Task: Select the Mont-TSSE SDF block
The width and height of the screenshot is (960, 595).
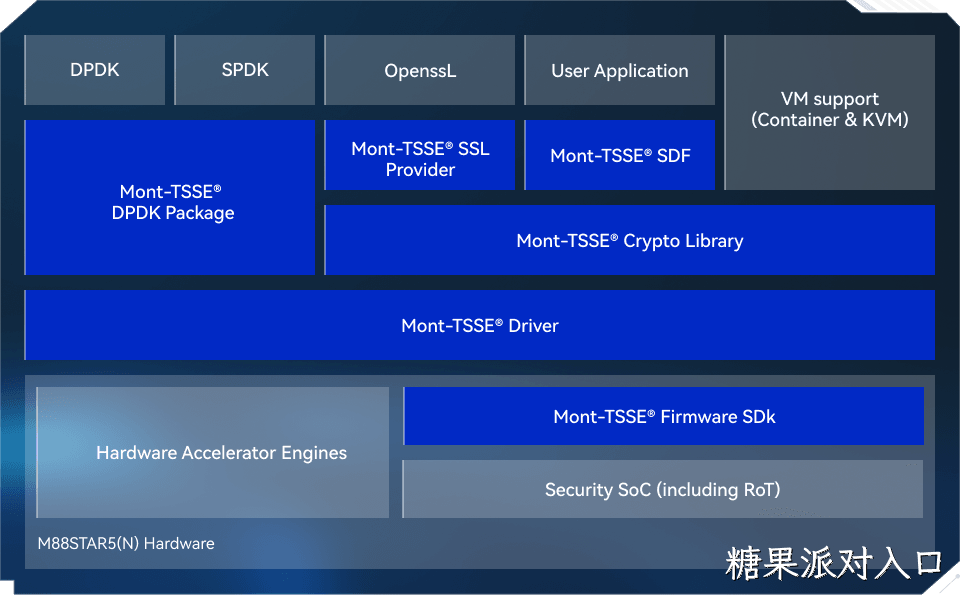Action: pos(620,155)
